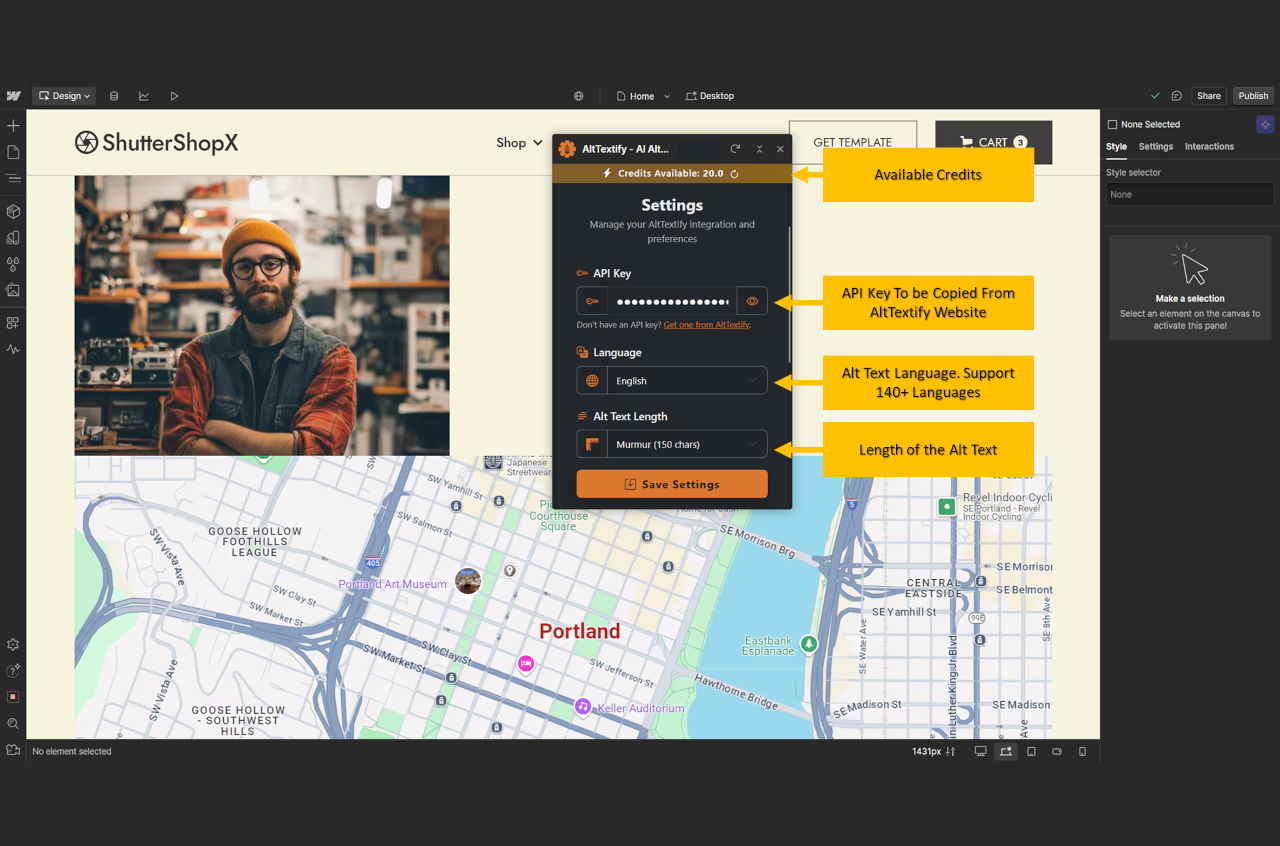
Task: Click the Portland Art Museum map marker
Action: 468,581
